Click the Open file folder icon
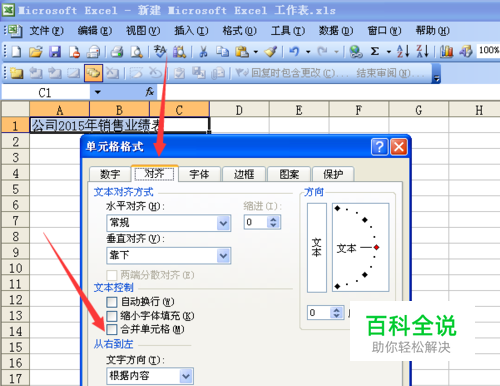Viewport: 500px width, 386px height. point(36,52)
